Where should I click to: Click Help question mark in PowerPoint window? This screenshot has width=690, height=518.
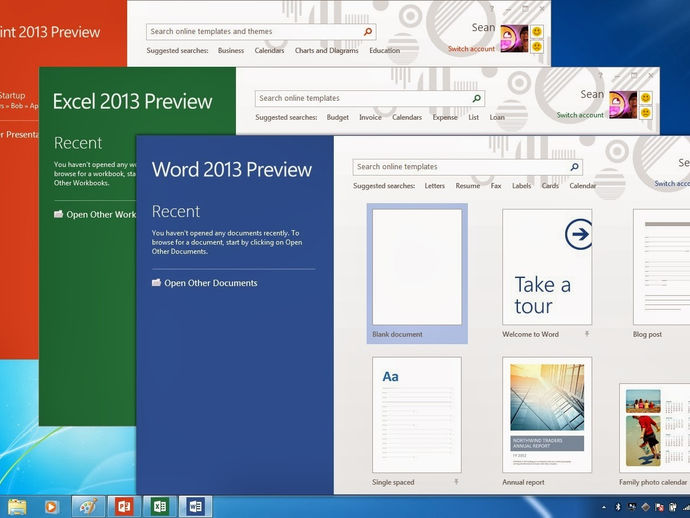pos(492,9)
